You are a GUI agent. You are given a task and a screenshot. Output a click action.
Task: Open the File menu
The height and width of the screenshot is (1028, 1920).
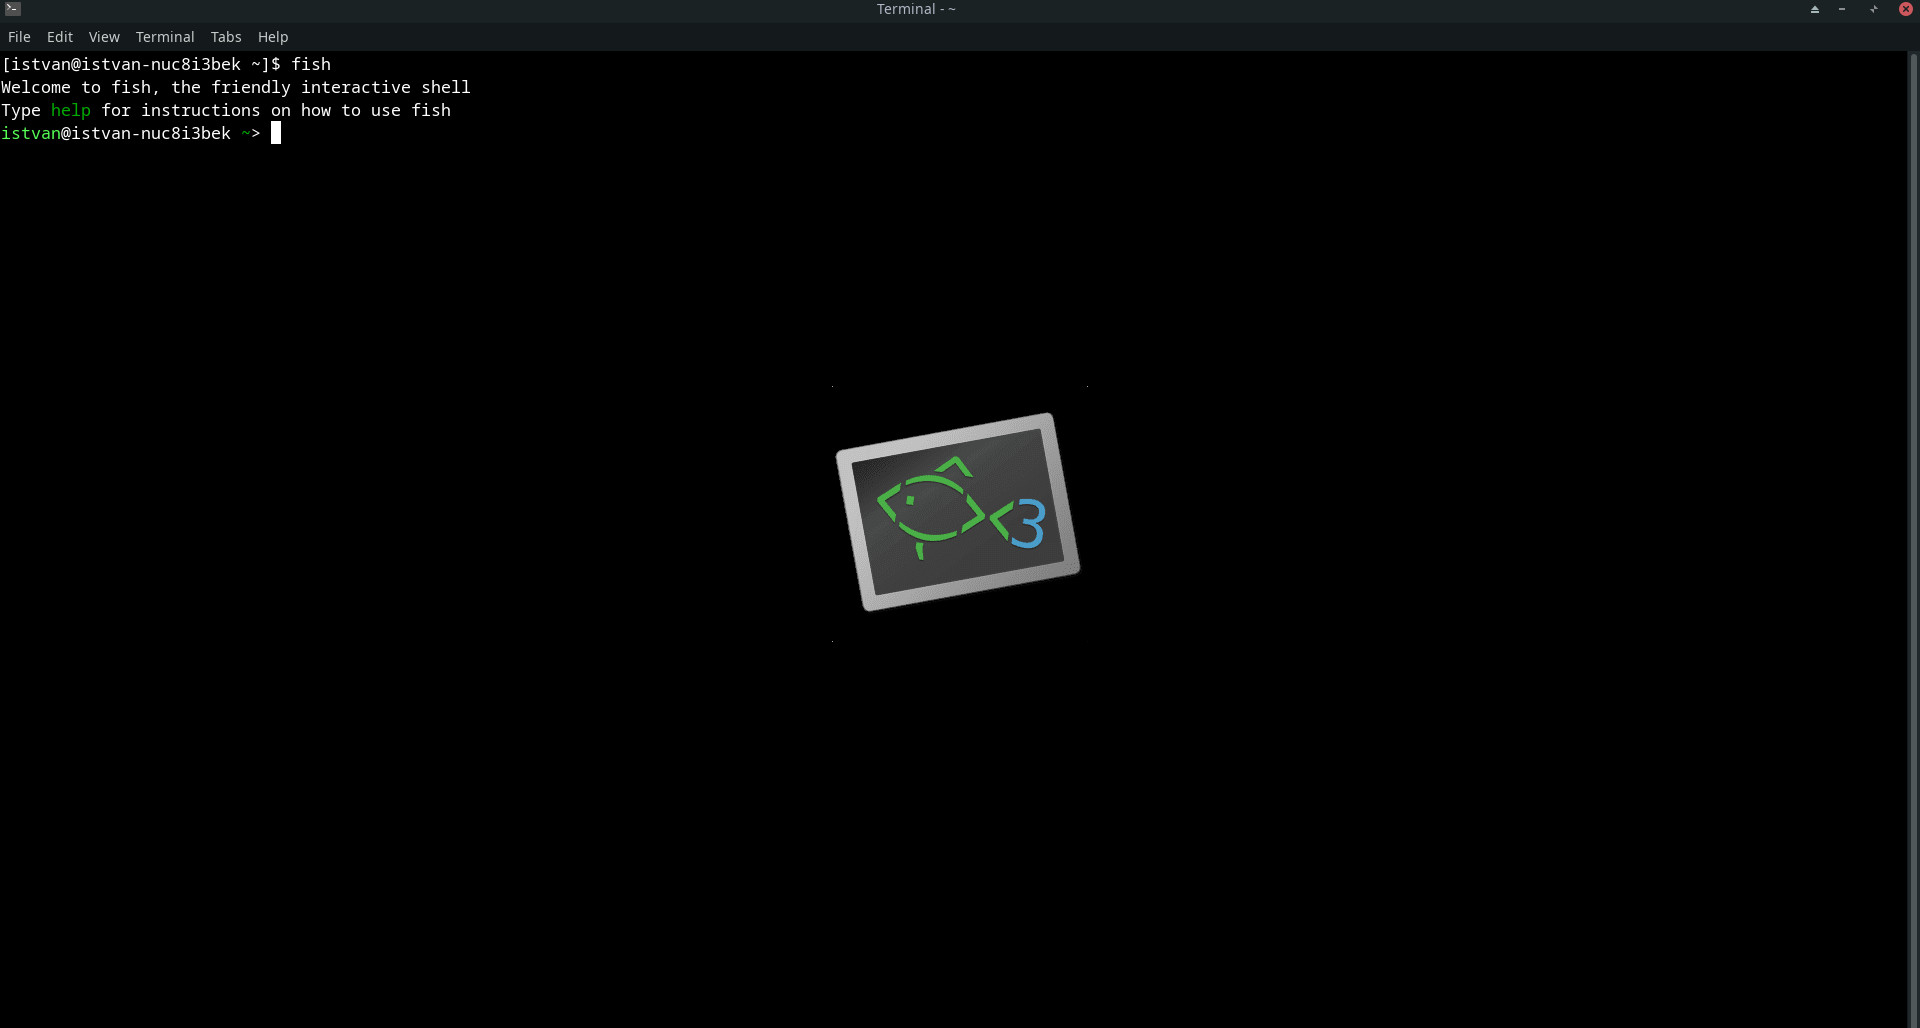click(x=19, y=37)
